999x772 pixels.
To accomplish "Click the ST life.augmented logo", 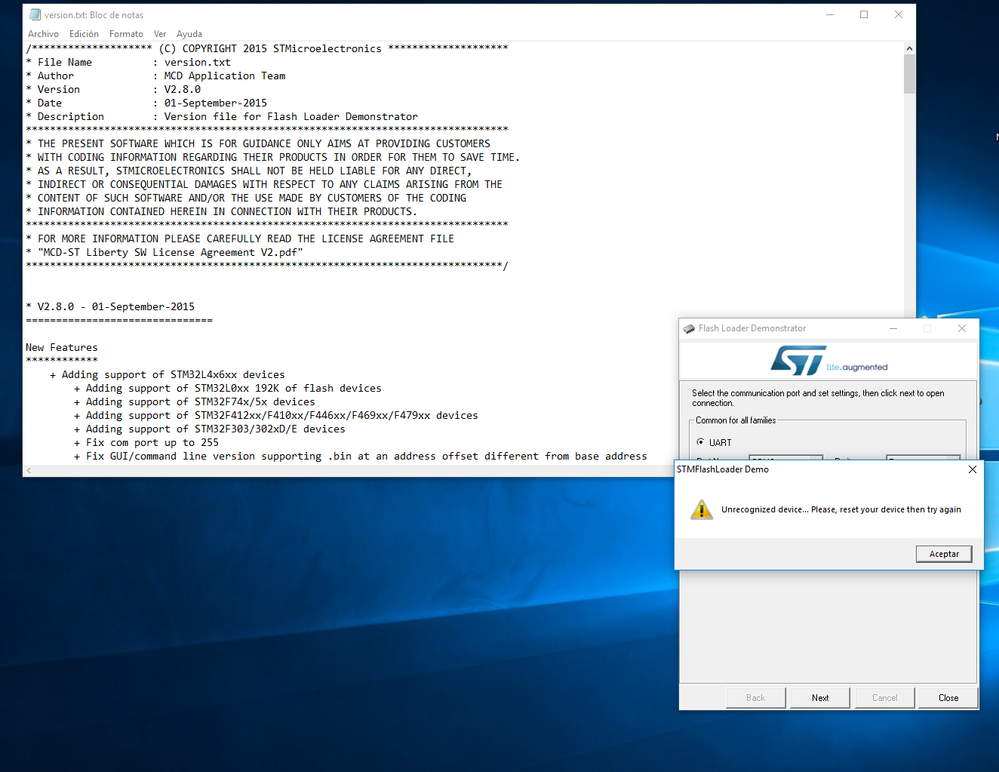I will pyautogui.click(x=828, y=361).
